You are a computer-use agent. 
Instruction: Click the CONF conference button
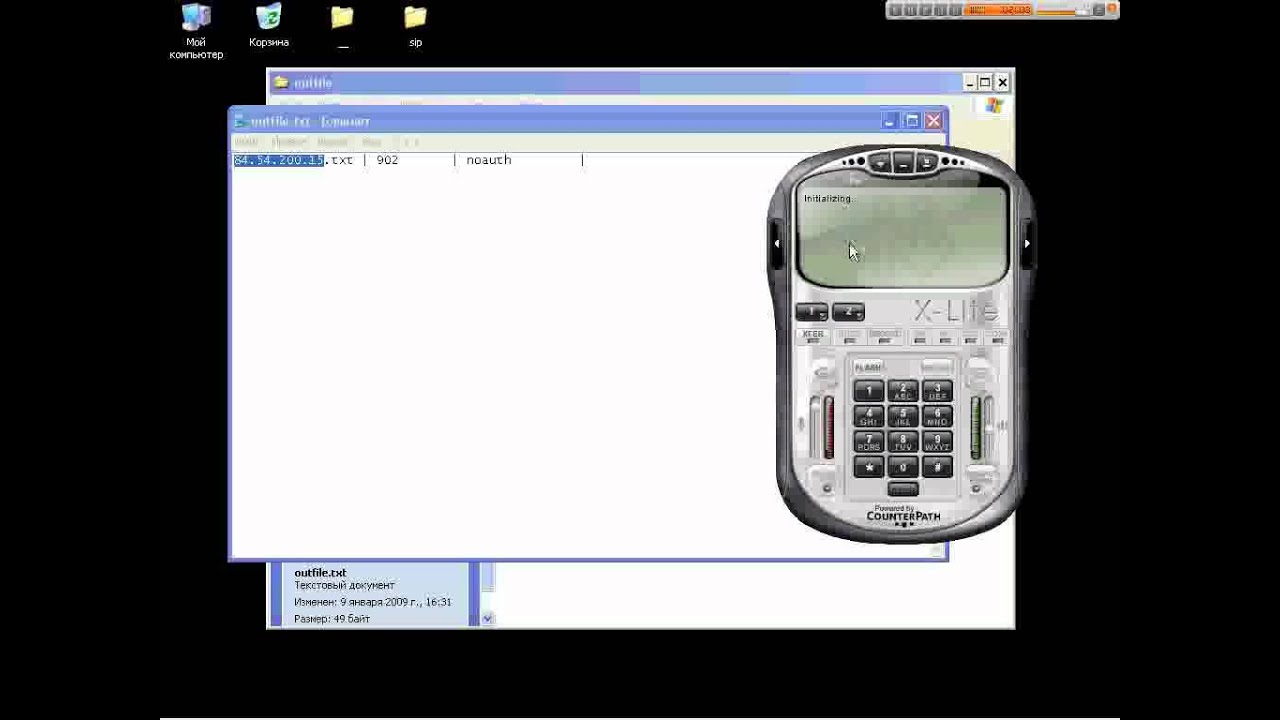(x=997, y=336)
